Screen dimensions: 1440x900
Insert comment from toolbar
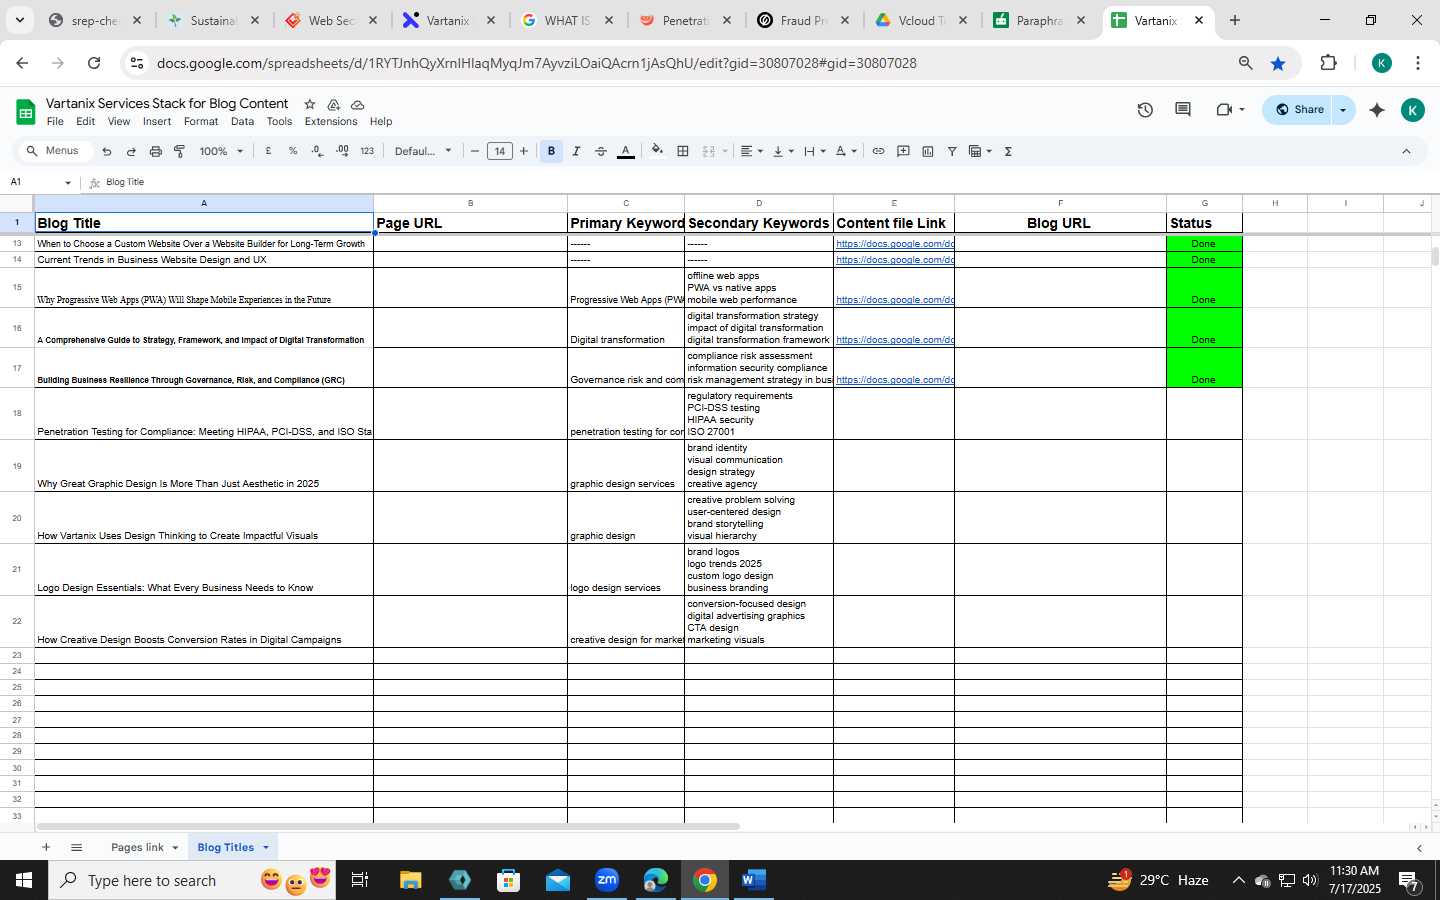903,151
